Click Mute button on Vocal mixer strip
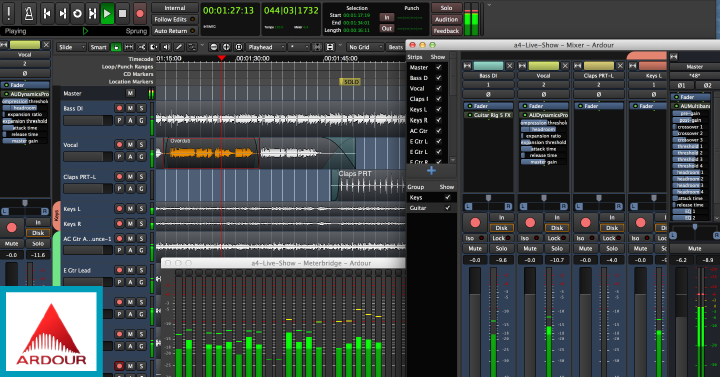This screenshot has width=720, height=377. 530,248
